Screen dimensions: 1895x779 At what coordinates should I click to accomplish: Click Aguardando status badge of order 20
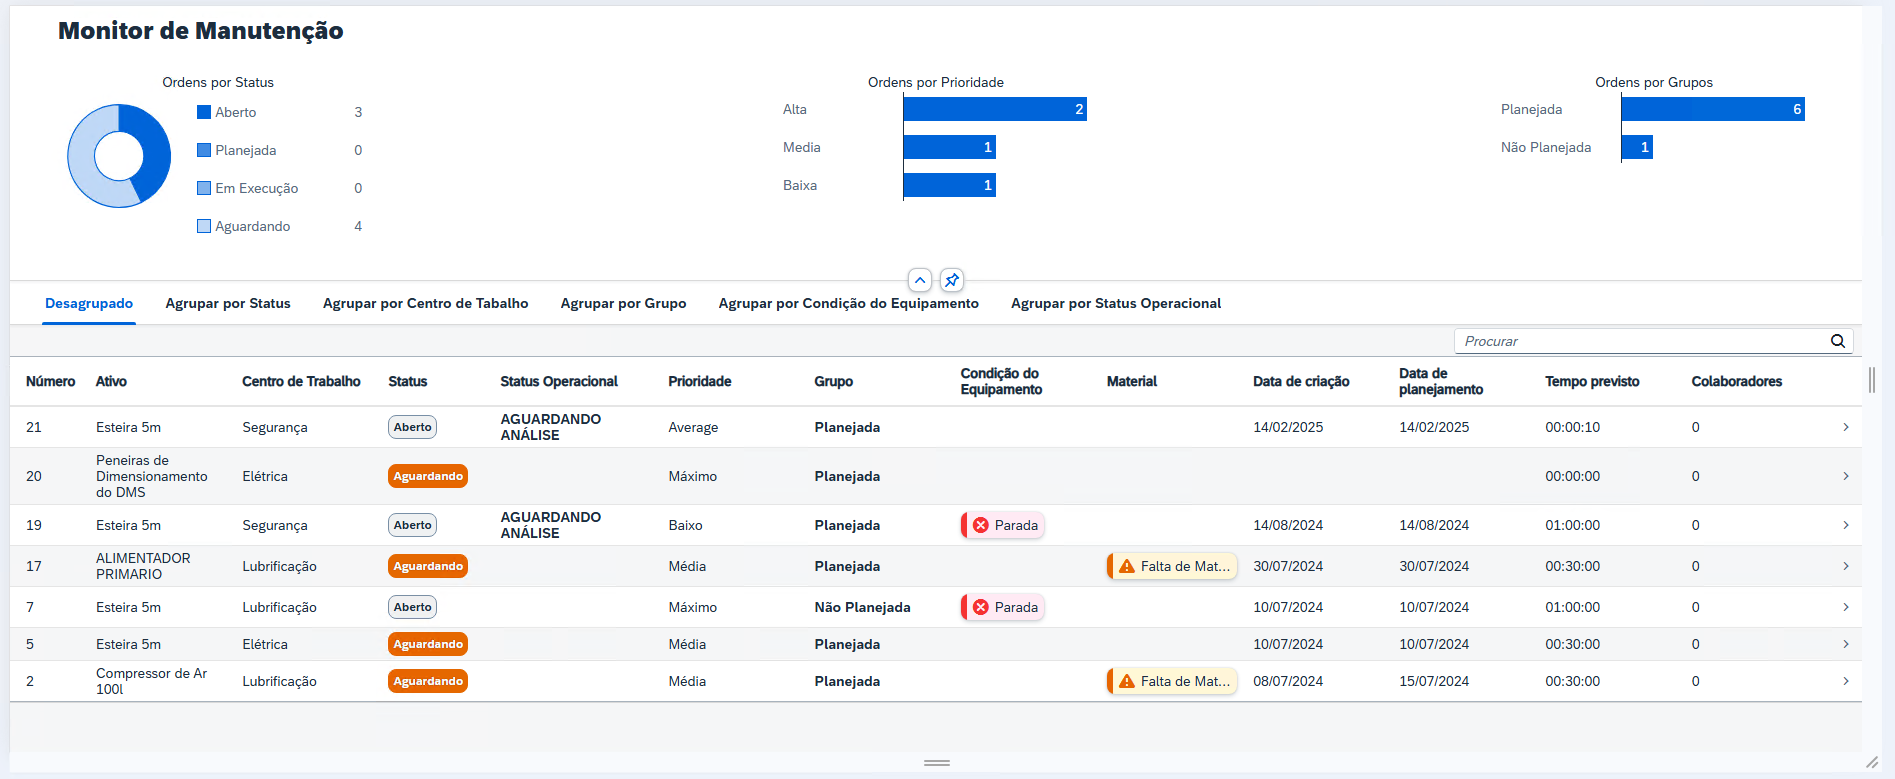pyautogui.click(x=428, y=476)
